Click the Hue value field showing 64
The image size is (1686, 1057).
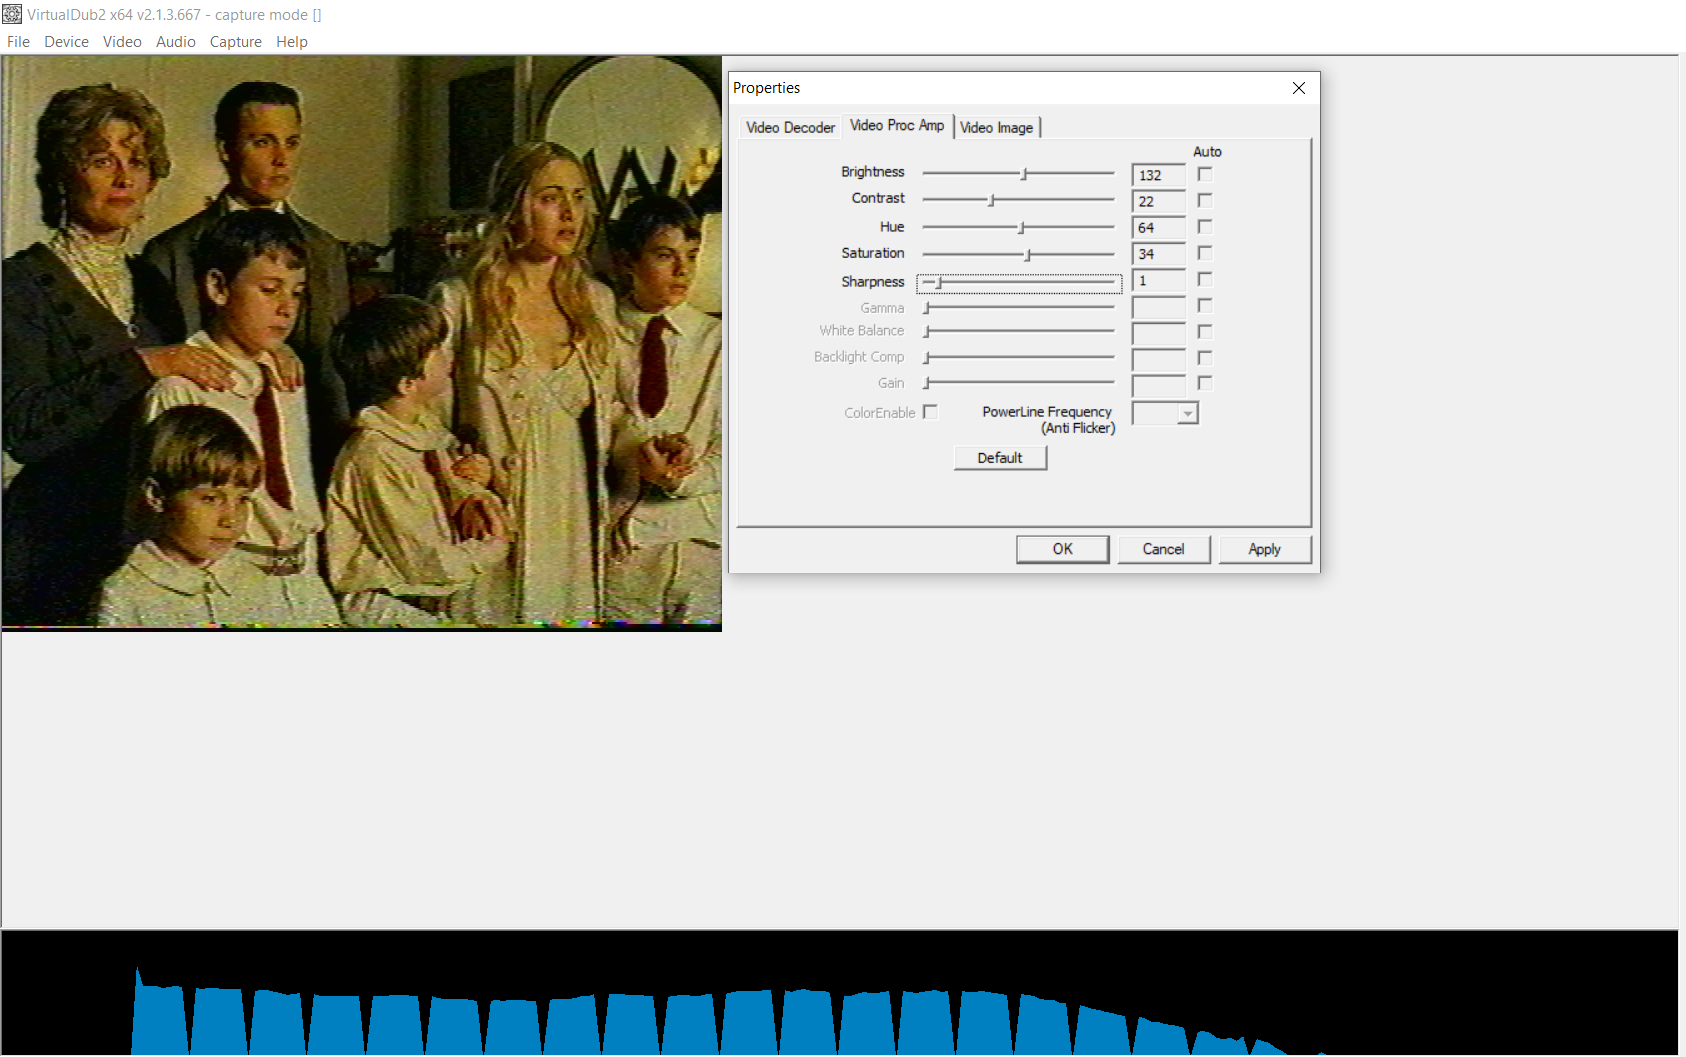(1159, 228)
